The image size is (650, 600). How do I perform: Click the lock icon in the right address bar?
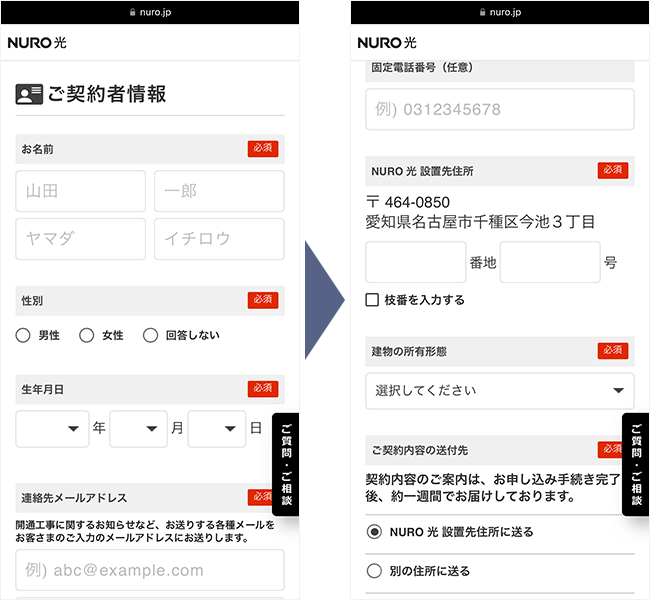coord(483,12)
